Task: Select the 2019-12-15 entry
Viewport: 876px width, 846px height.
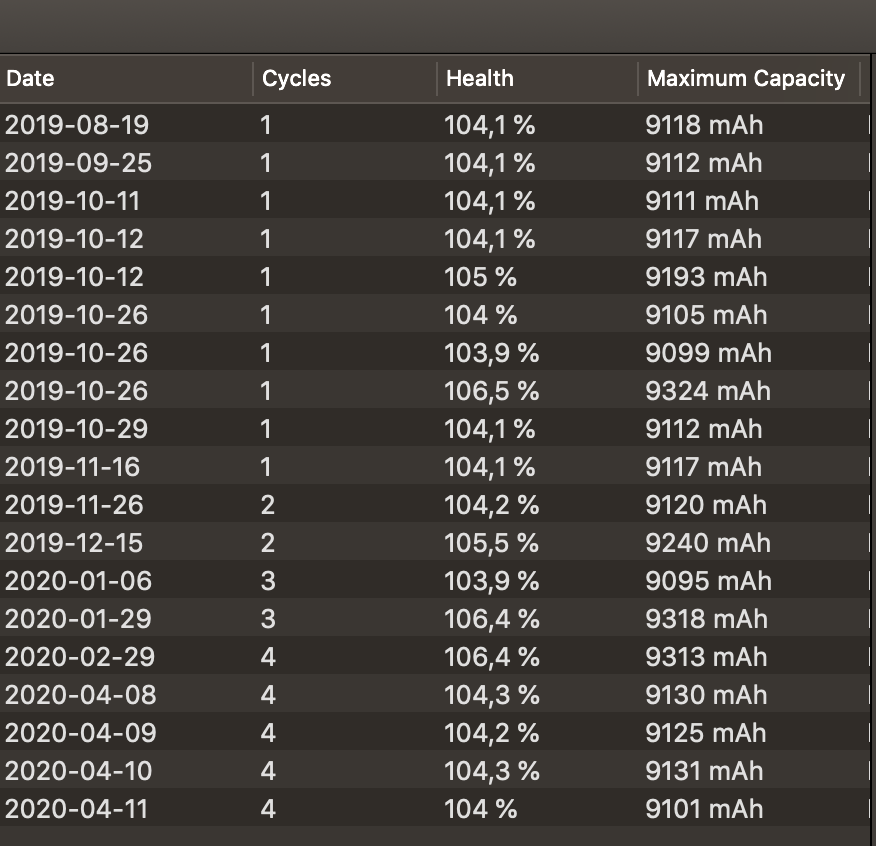Action: pyautogui.click(x=435, y=541)
